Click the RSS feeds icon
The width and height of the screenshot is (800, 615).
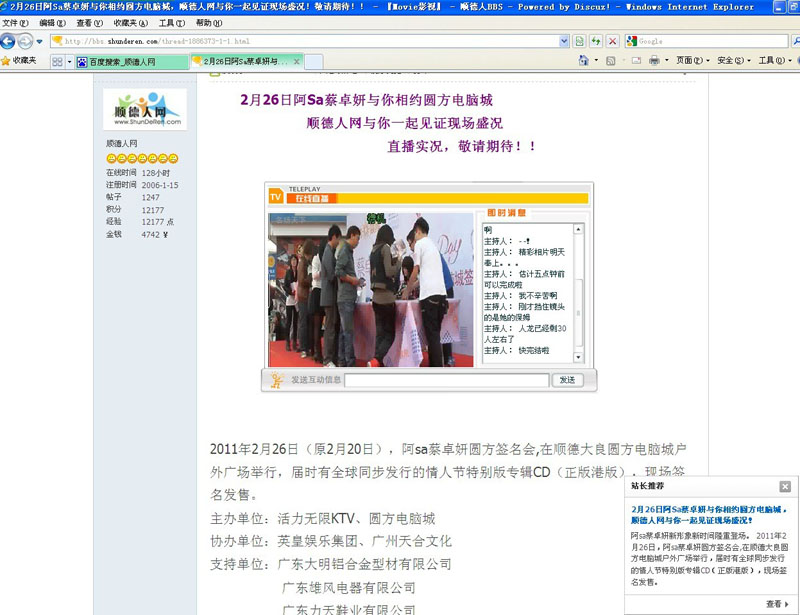point(611,61)
